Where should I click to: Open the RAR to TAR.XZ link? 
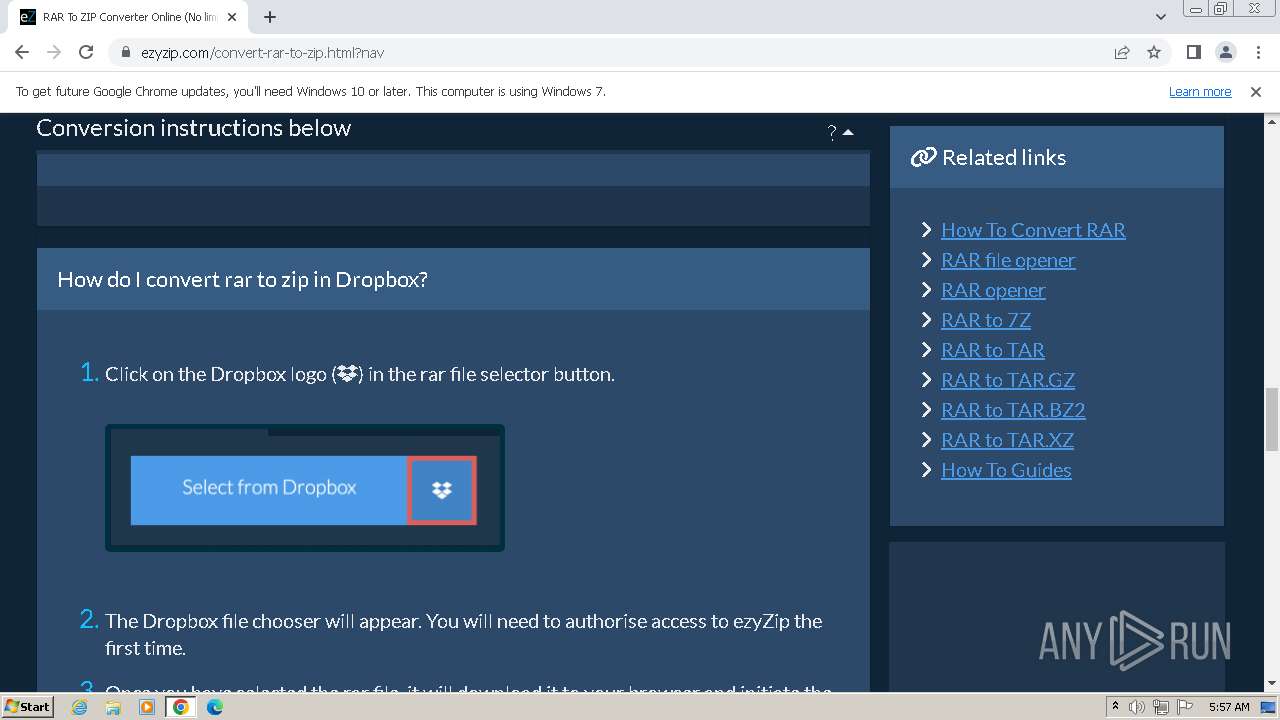coord(1007,440)
